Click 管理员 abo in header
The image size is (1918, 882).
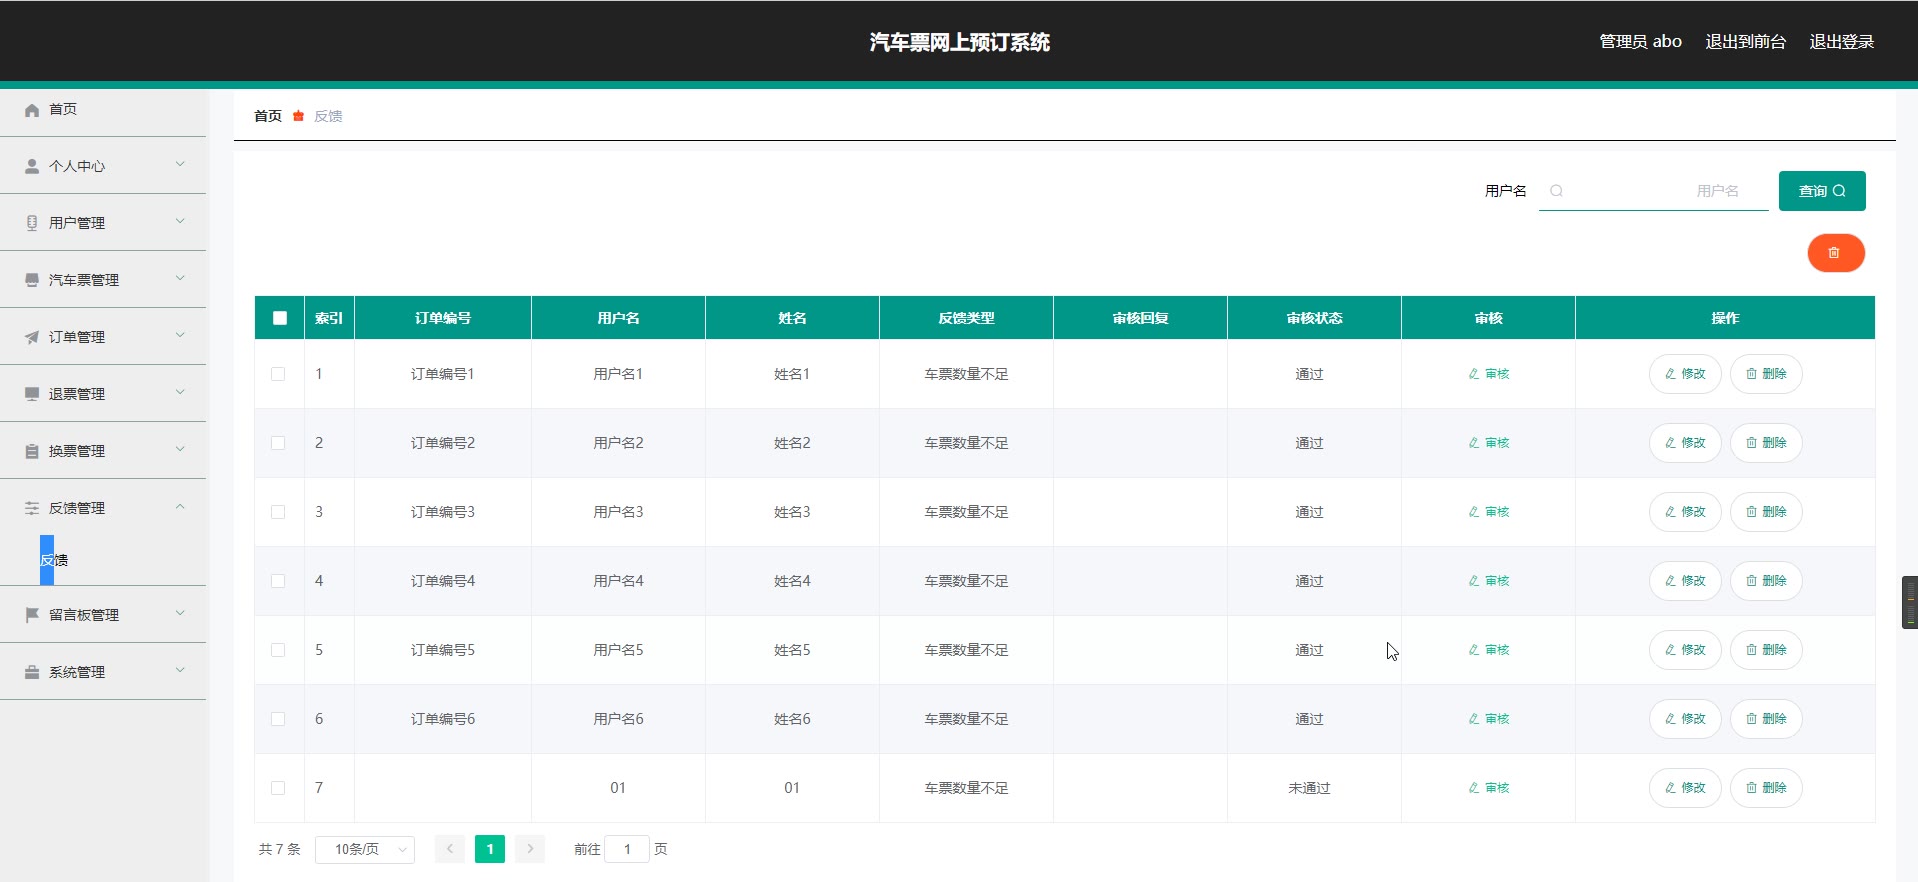pos(1640,42)
